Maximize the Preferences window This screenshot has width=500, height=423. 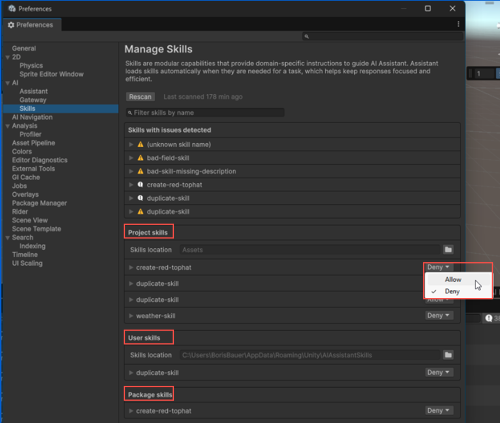coord(428,8)
